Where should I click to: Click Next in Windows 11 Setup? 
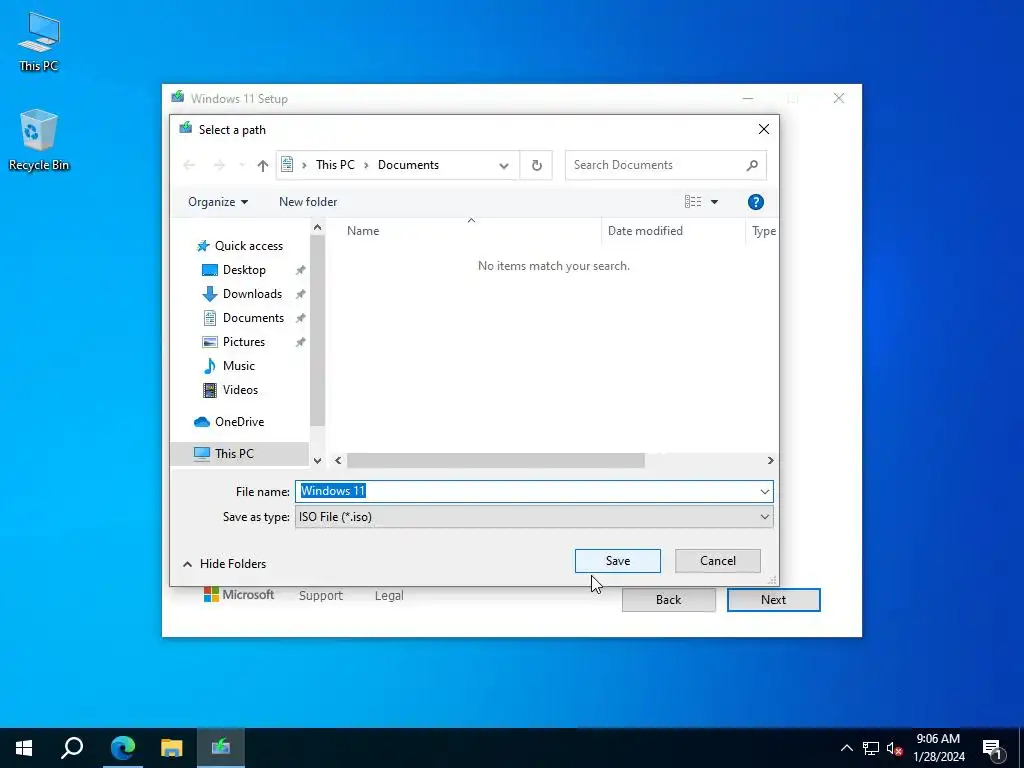click(774, 600)
